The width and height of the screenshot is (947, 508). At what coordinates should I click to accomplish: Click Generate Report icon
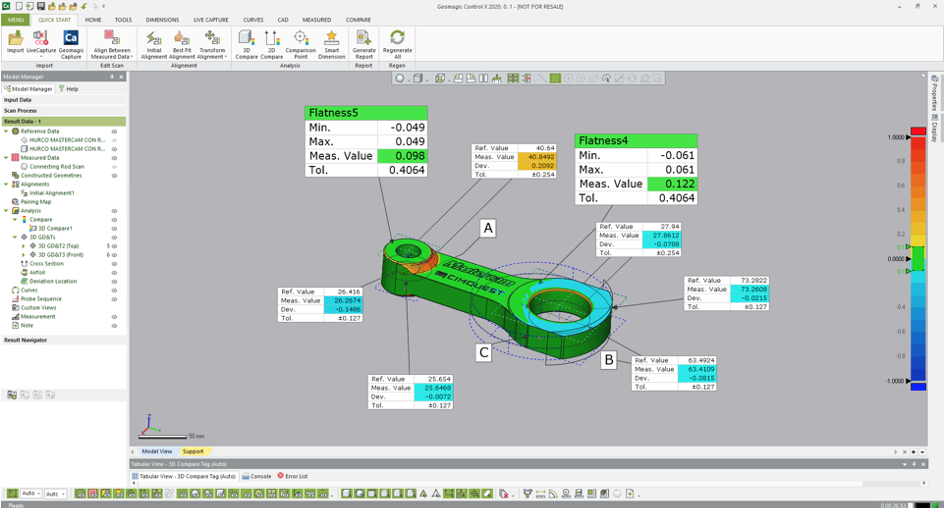364,39
